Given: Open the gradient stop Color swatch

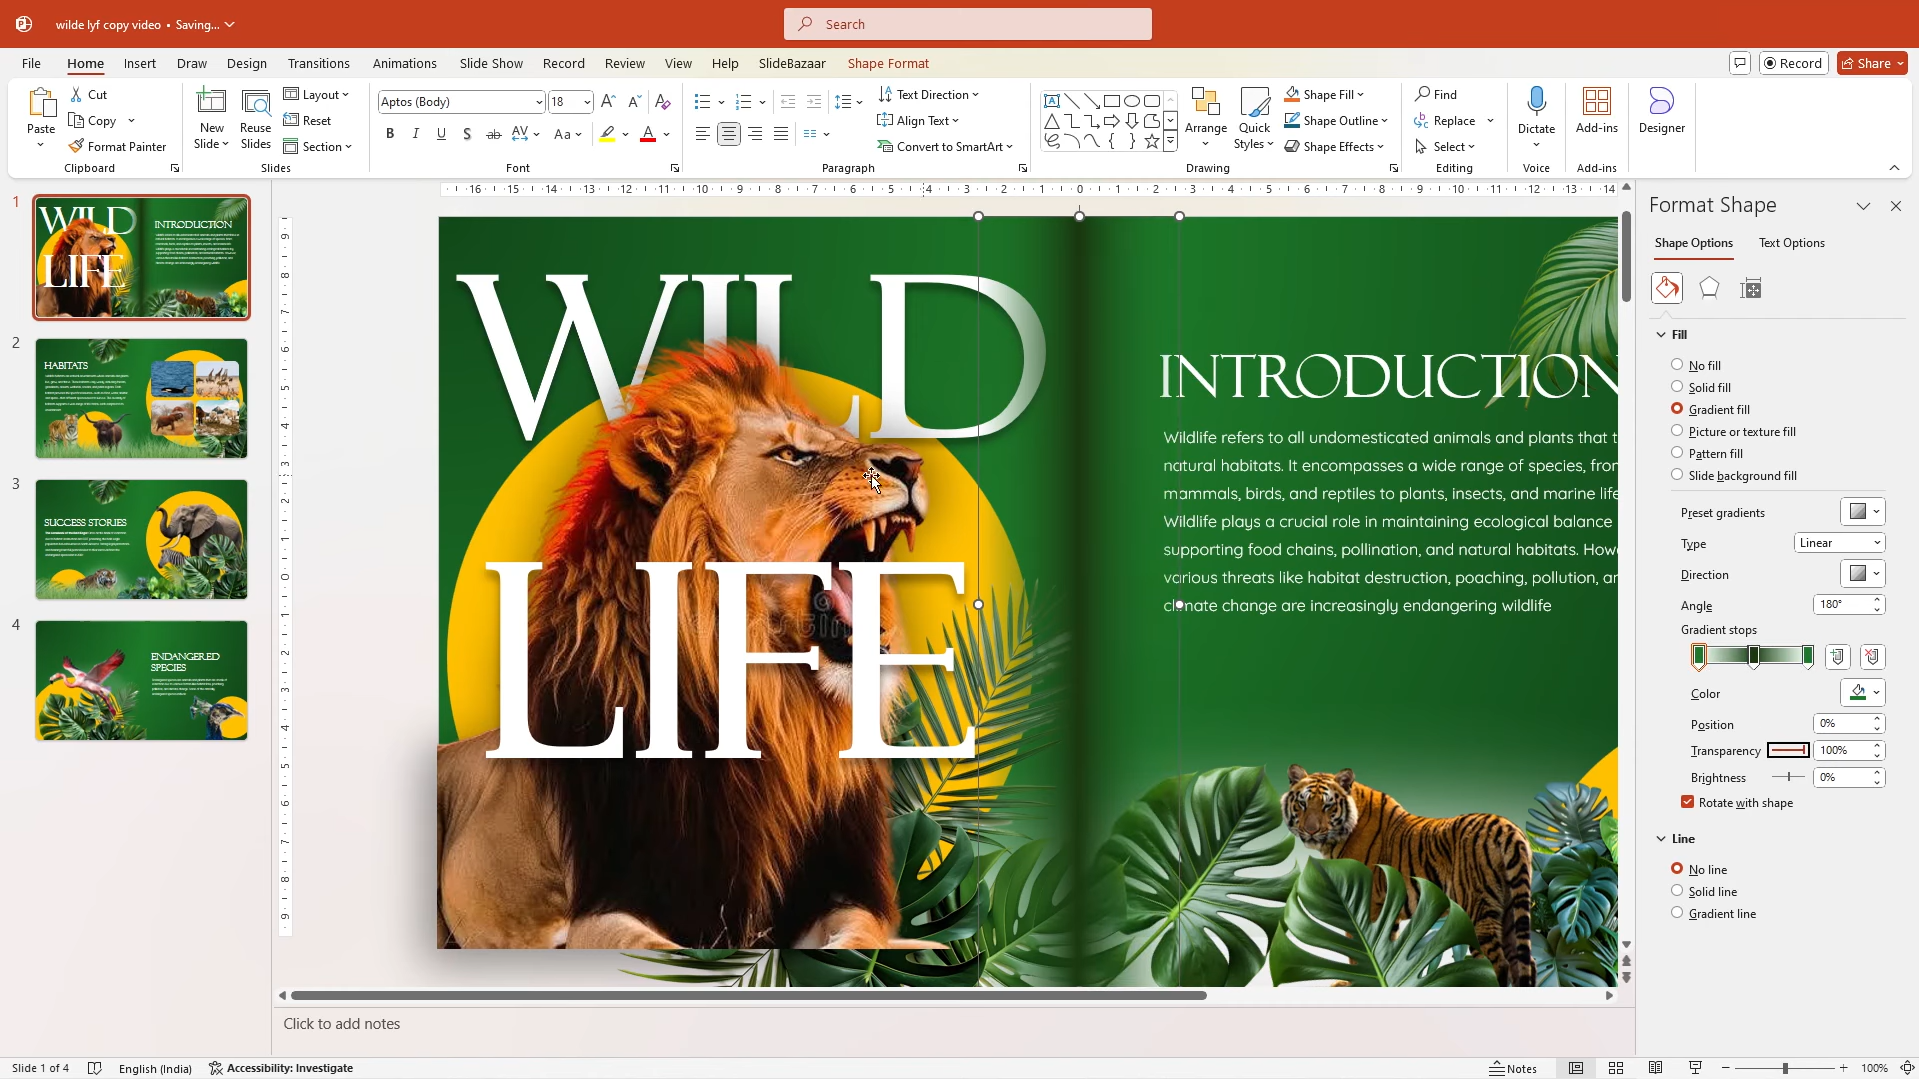Looking at the screenshot, I should 1862,691.
